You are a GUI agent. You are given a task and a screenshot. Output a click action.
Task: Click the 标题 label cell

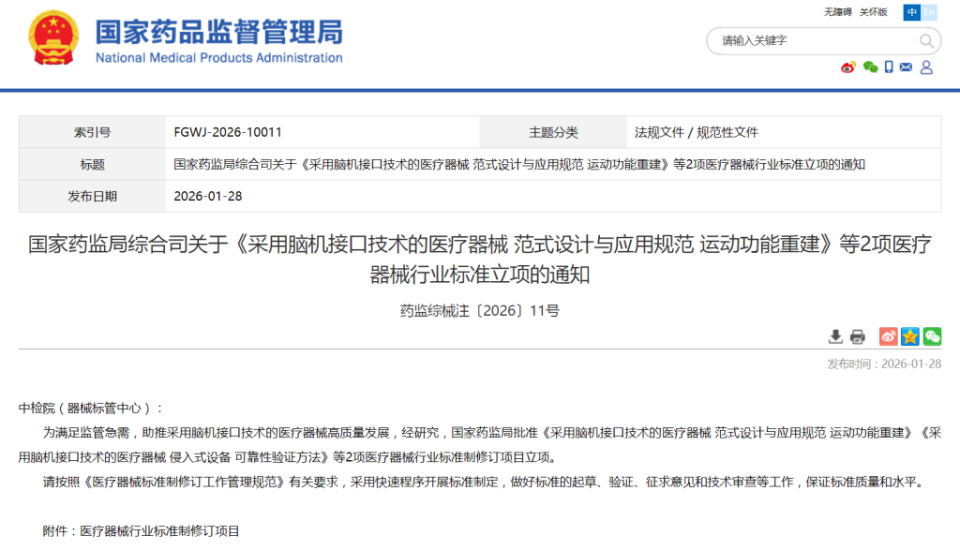tap(92, 164)
